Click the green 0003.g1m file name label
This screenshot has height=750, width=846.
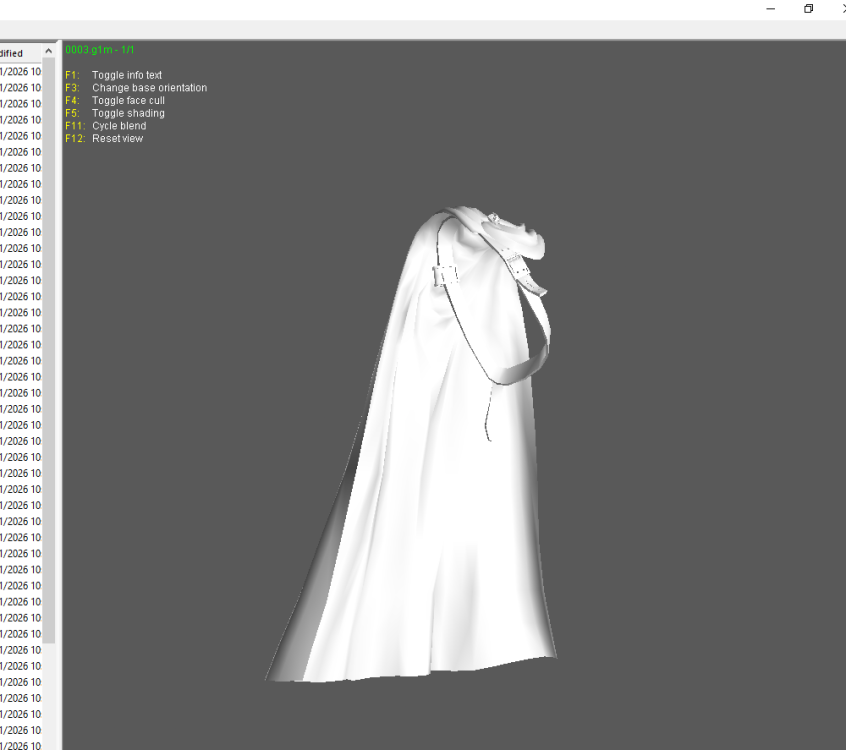100,50
